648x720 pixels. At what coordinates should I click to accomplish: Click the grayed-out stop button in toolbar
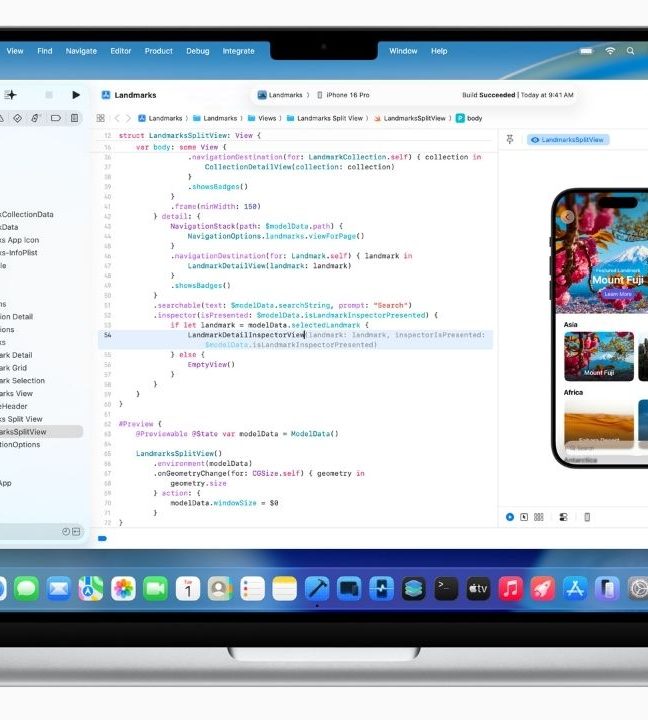[x=49, y=95]
